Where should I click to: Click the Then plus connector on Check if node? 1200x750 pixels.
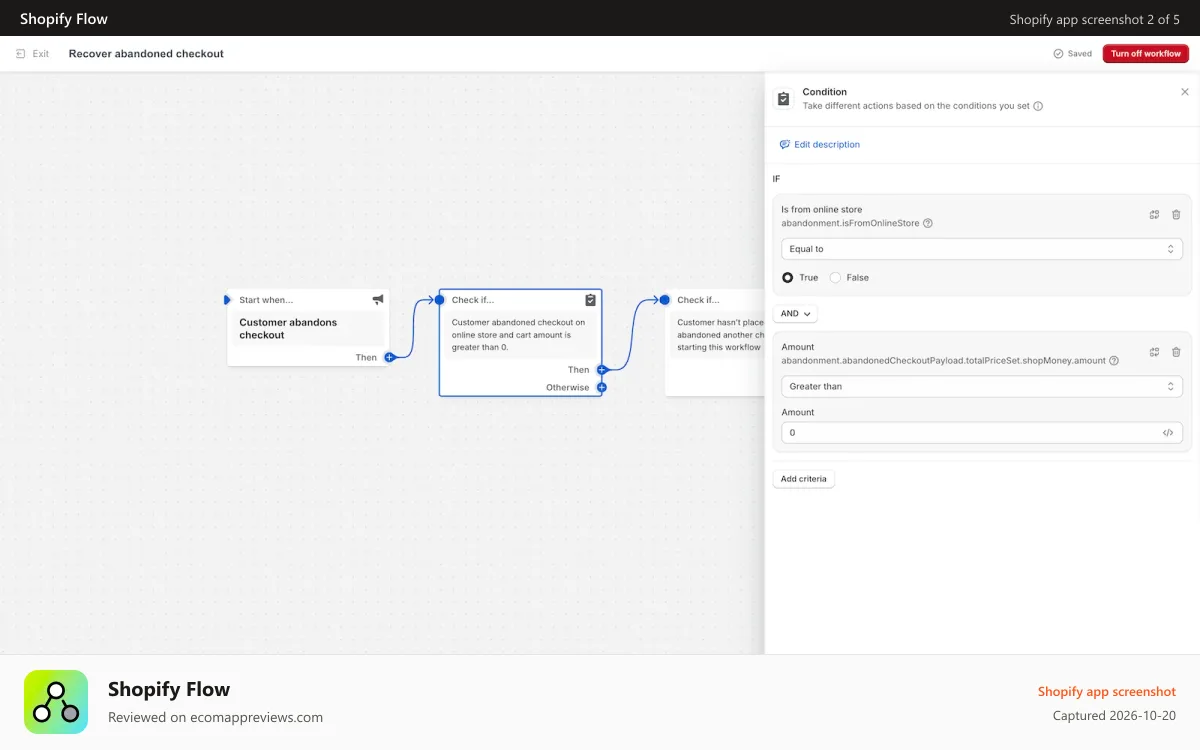click(602, 370)
